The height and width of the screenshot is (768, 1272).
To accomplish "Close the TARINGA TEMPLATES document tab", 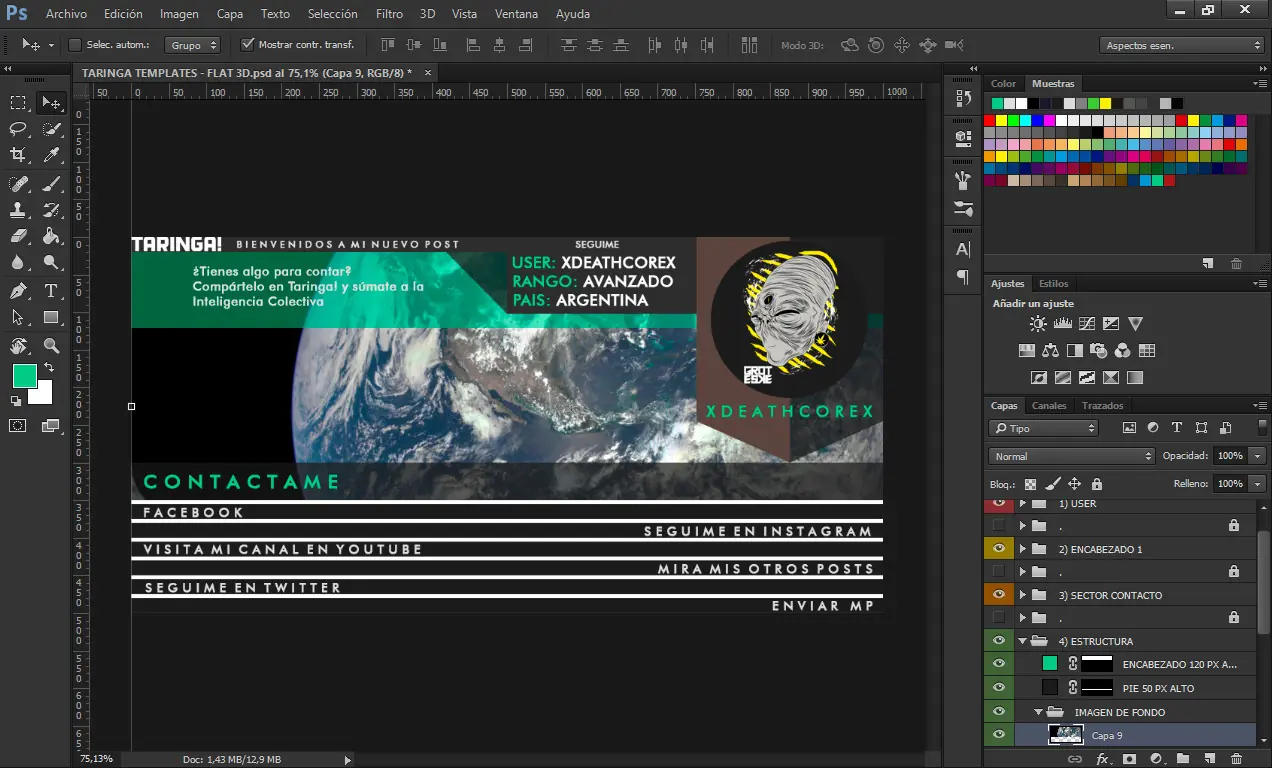I will pos(428,73).
